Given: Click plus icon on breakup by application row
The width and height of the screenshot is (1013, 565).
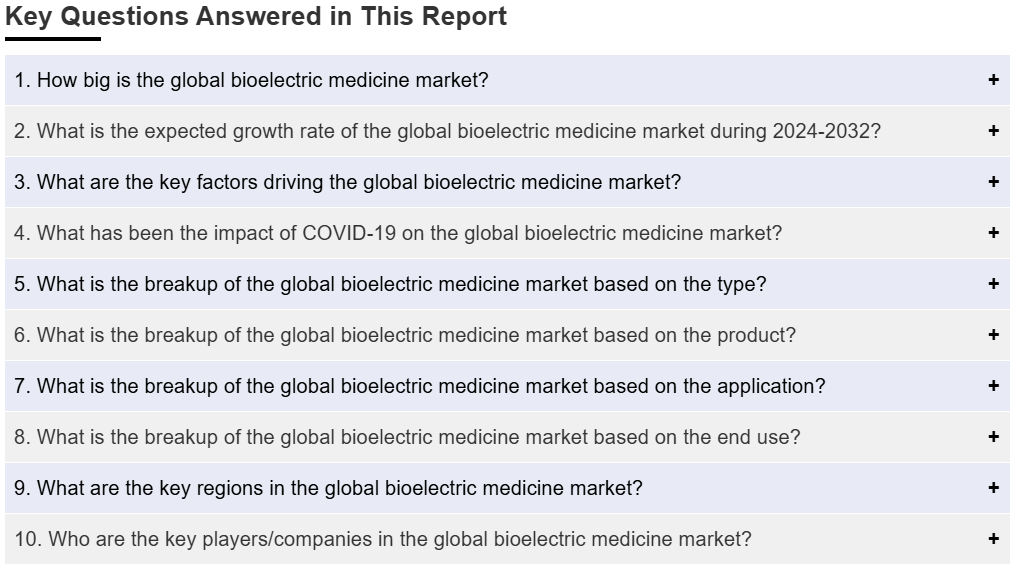Looking at the screenshot, I should 994,386.
